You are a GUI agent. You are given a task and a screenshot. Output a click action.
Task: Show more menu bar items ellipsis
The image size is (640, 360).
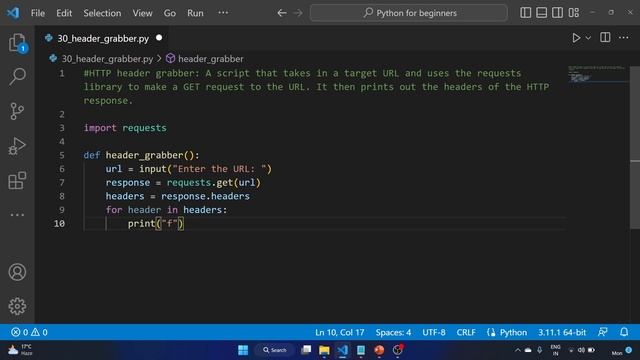click(x=223, y=13)
